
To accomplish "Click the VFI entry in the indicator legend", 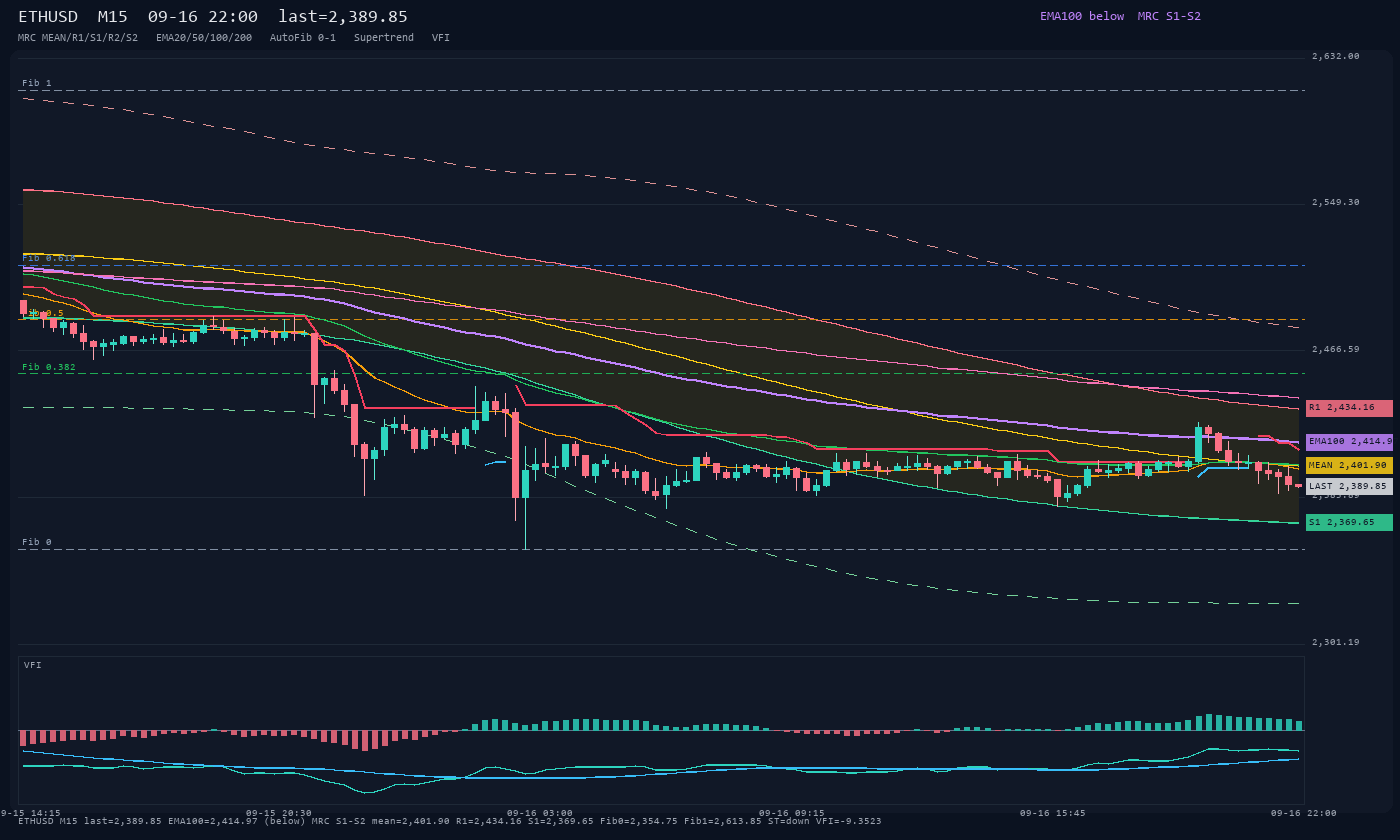I will tap(441, 38).
